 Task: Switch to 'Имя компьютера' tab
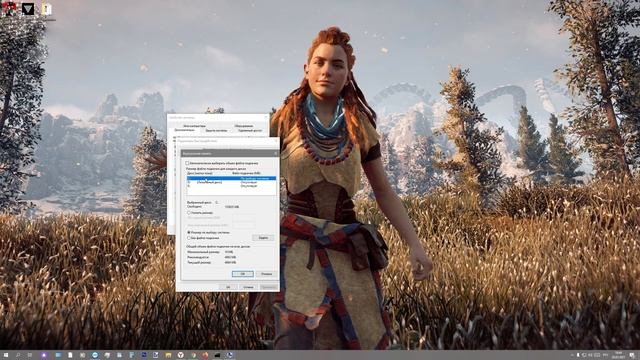click(195, 126)
